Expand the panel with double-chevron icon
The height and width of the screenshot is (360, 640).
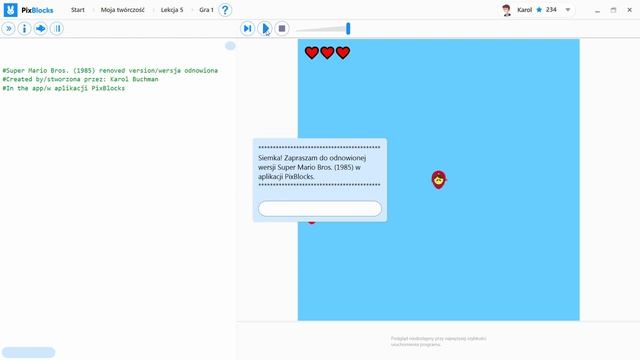[x=9, y=29]
